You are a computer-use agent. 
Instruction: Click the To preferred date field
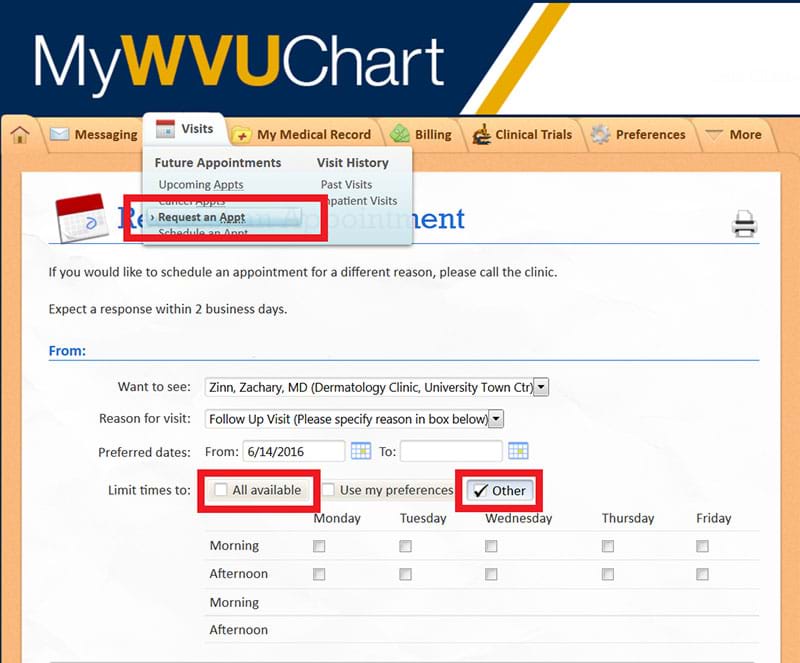(451, 451)
